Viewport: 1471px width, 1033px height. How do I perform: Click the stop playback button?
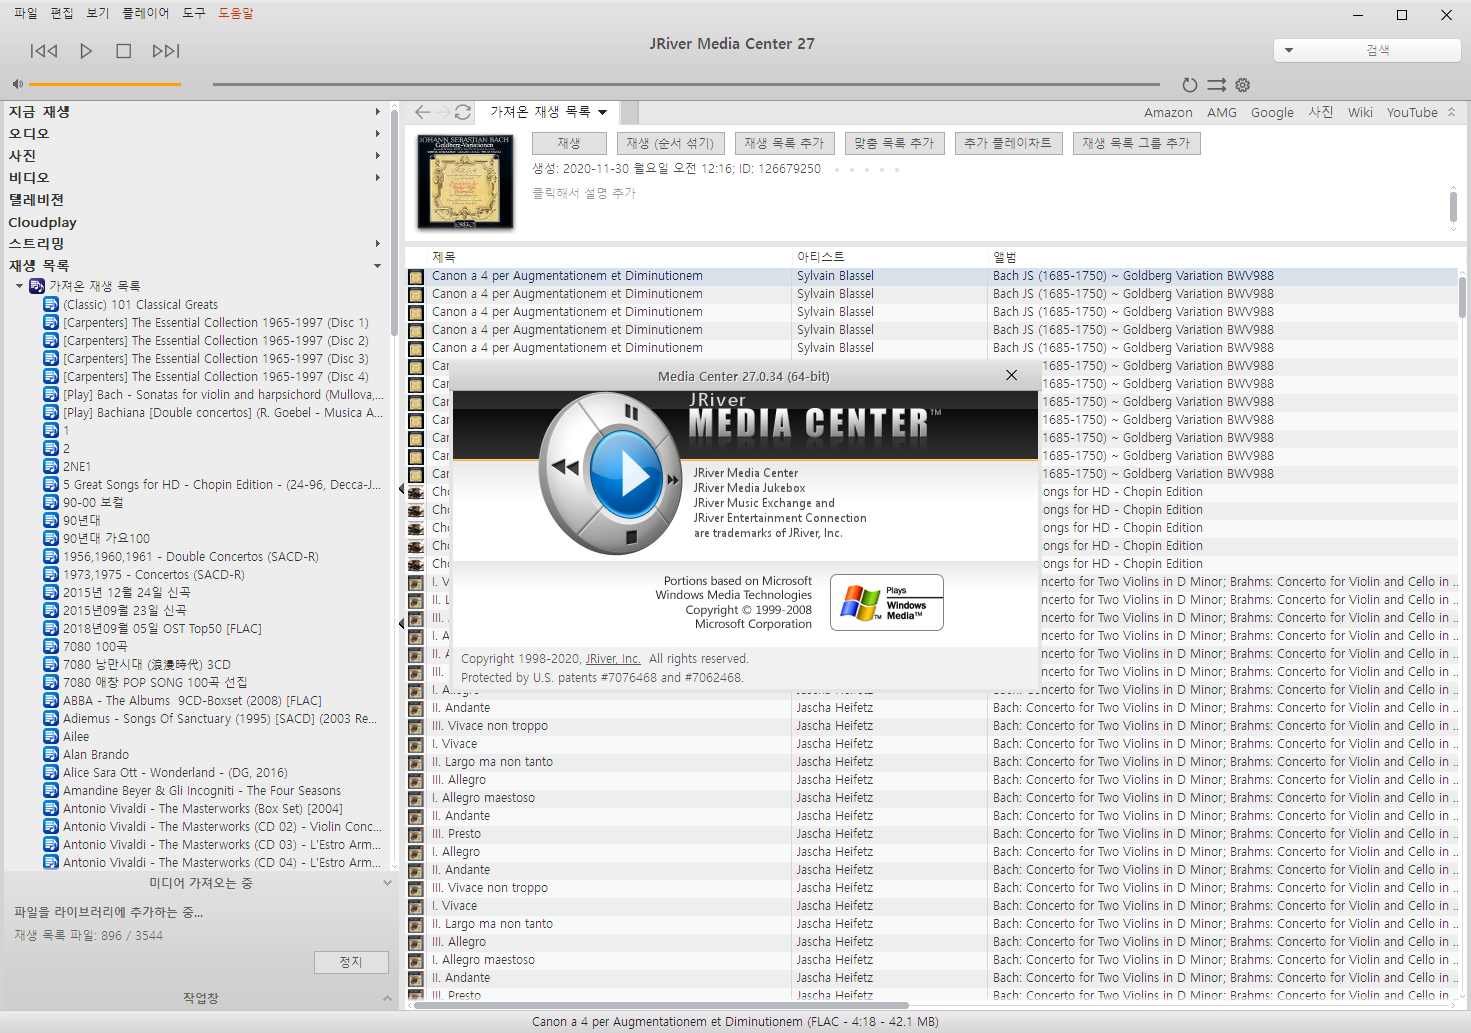pyautogui.click(x=124, y=51)
